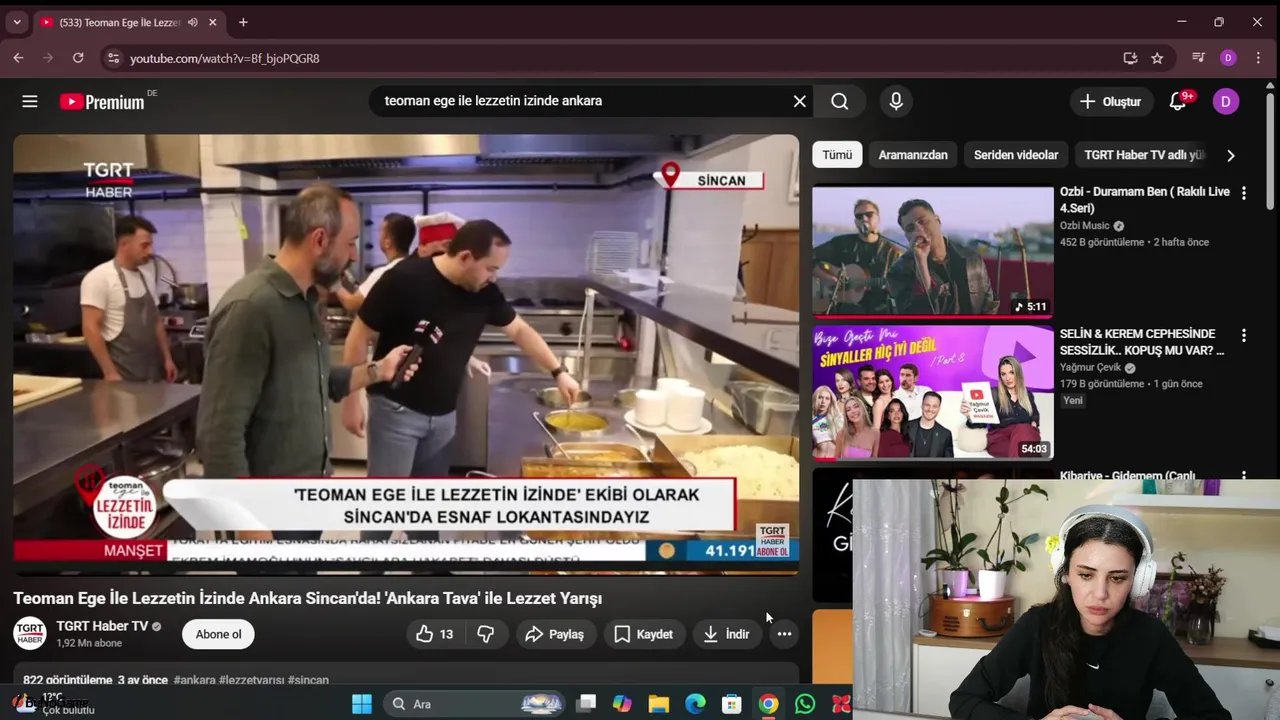Open a new browser tab
This screenshot has width=1280, height=720.
[x=243, y=22]
